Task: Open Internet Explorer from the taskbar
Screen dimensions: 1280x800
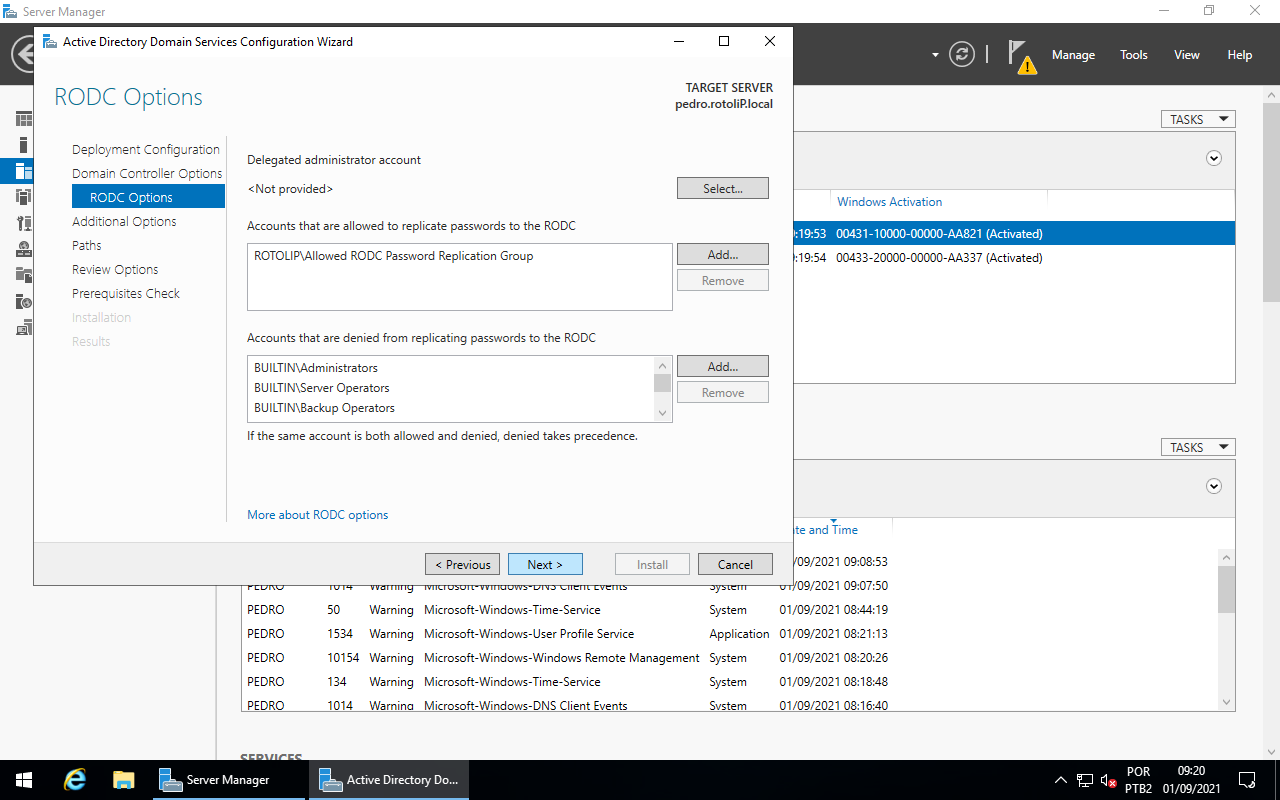Action: [x=75, y=780]
